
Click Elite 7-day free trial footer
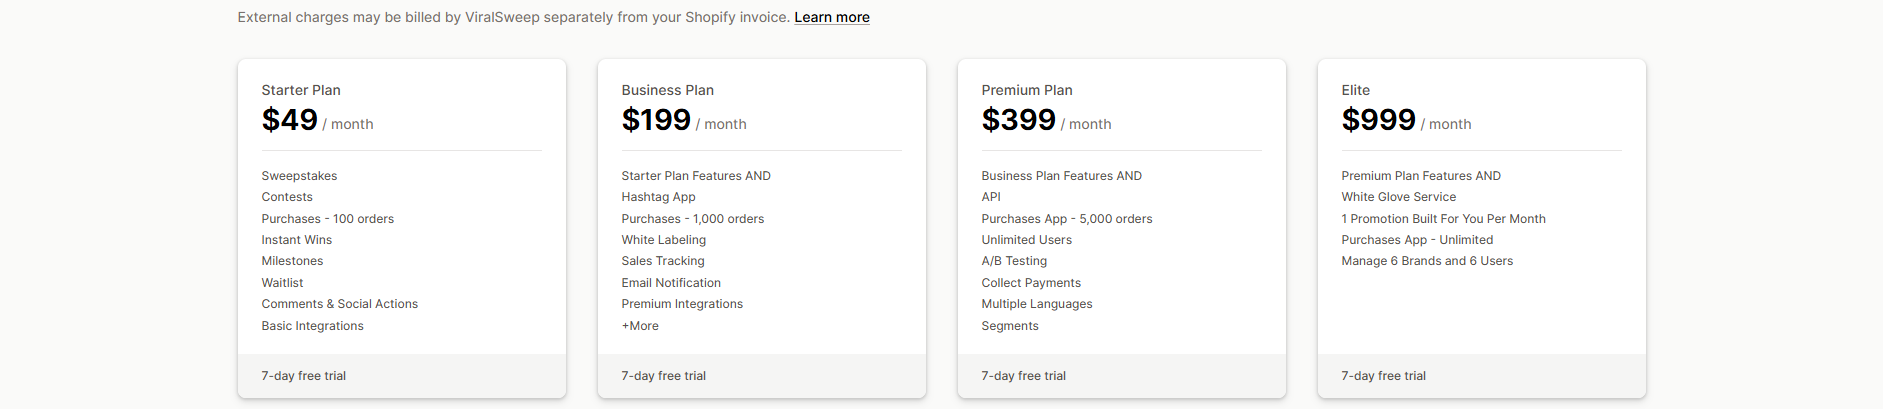pyautogui.click(x=1384, y=376)
